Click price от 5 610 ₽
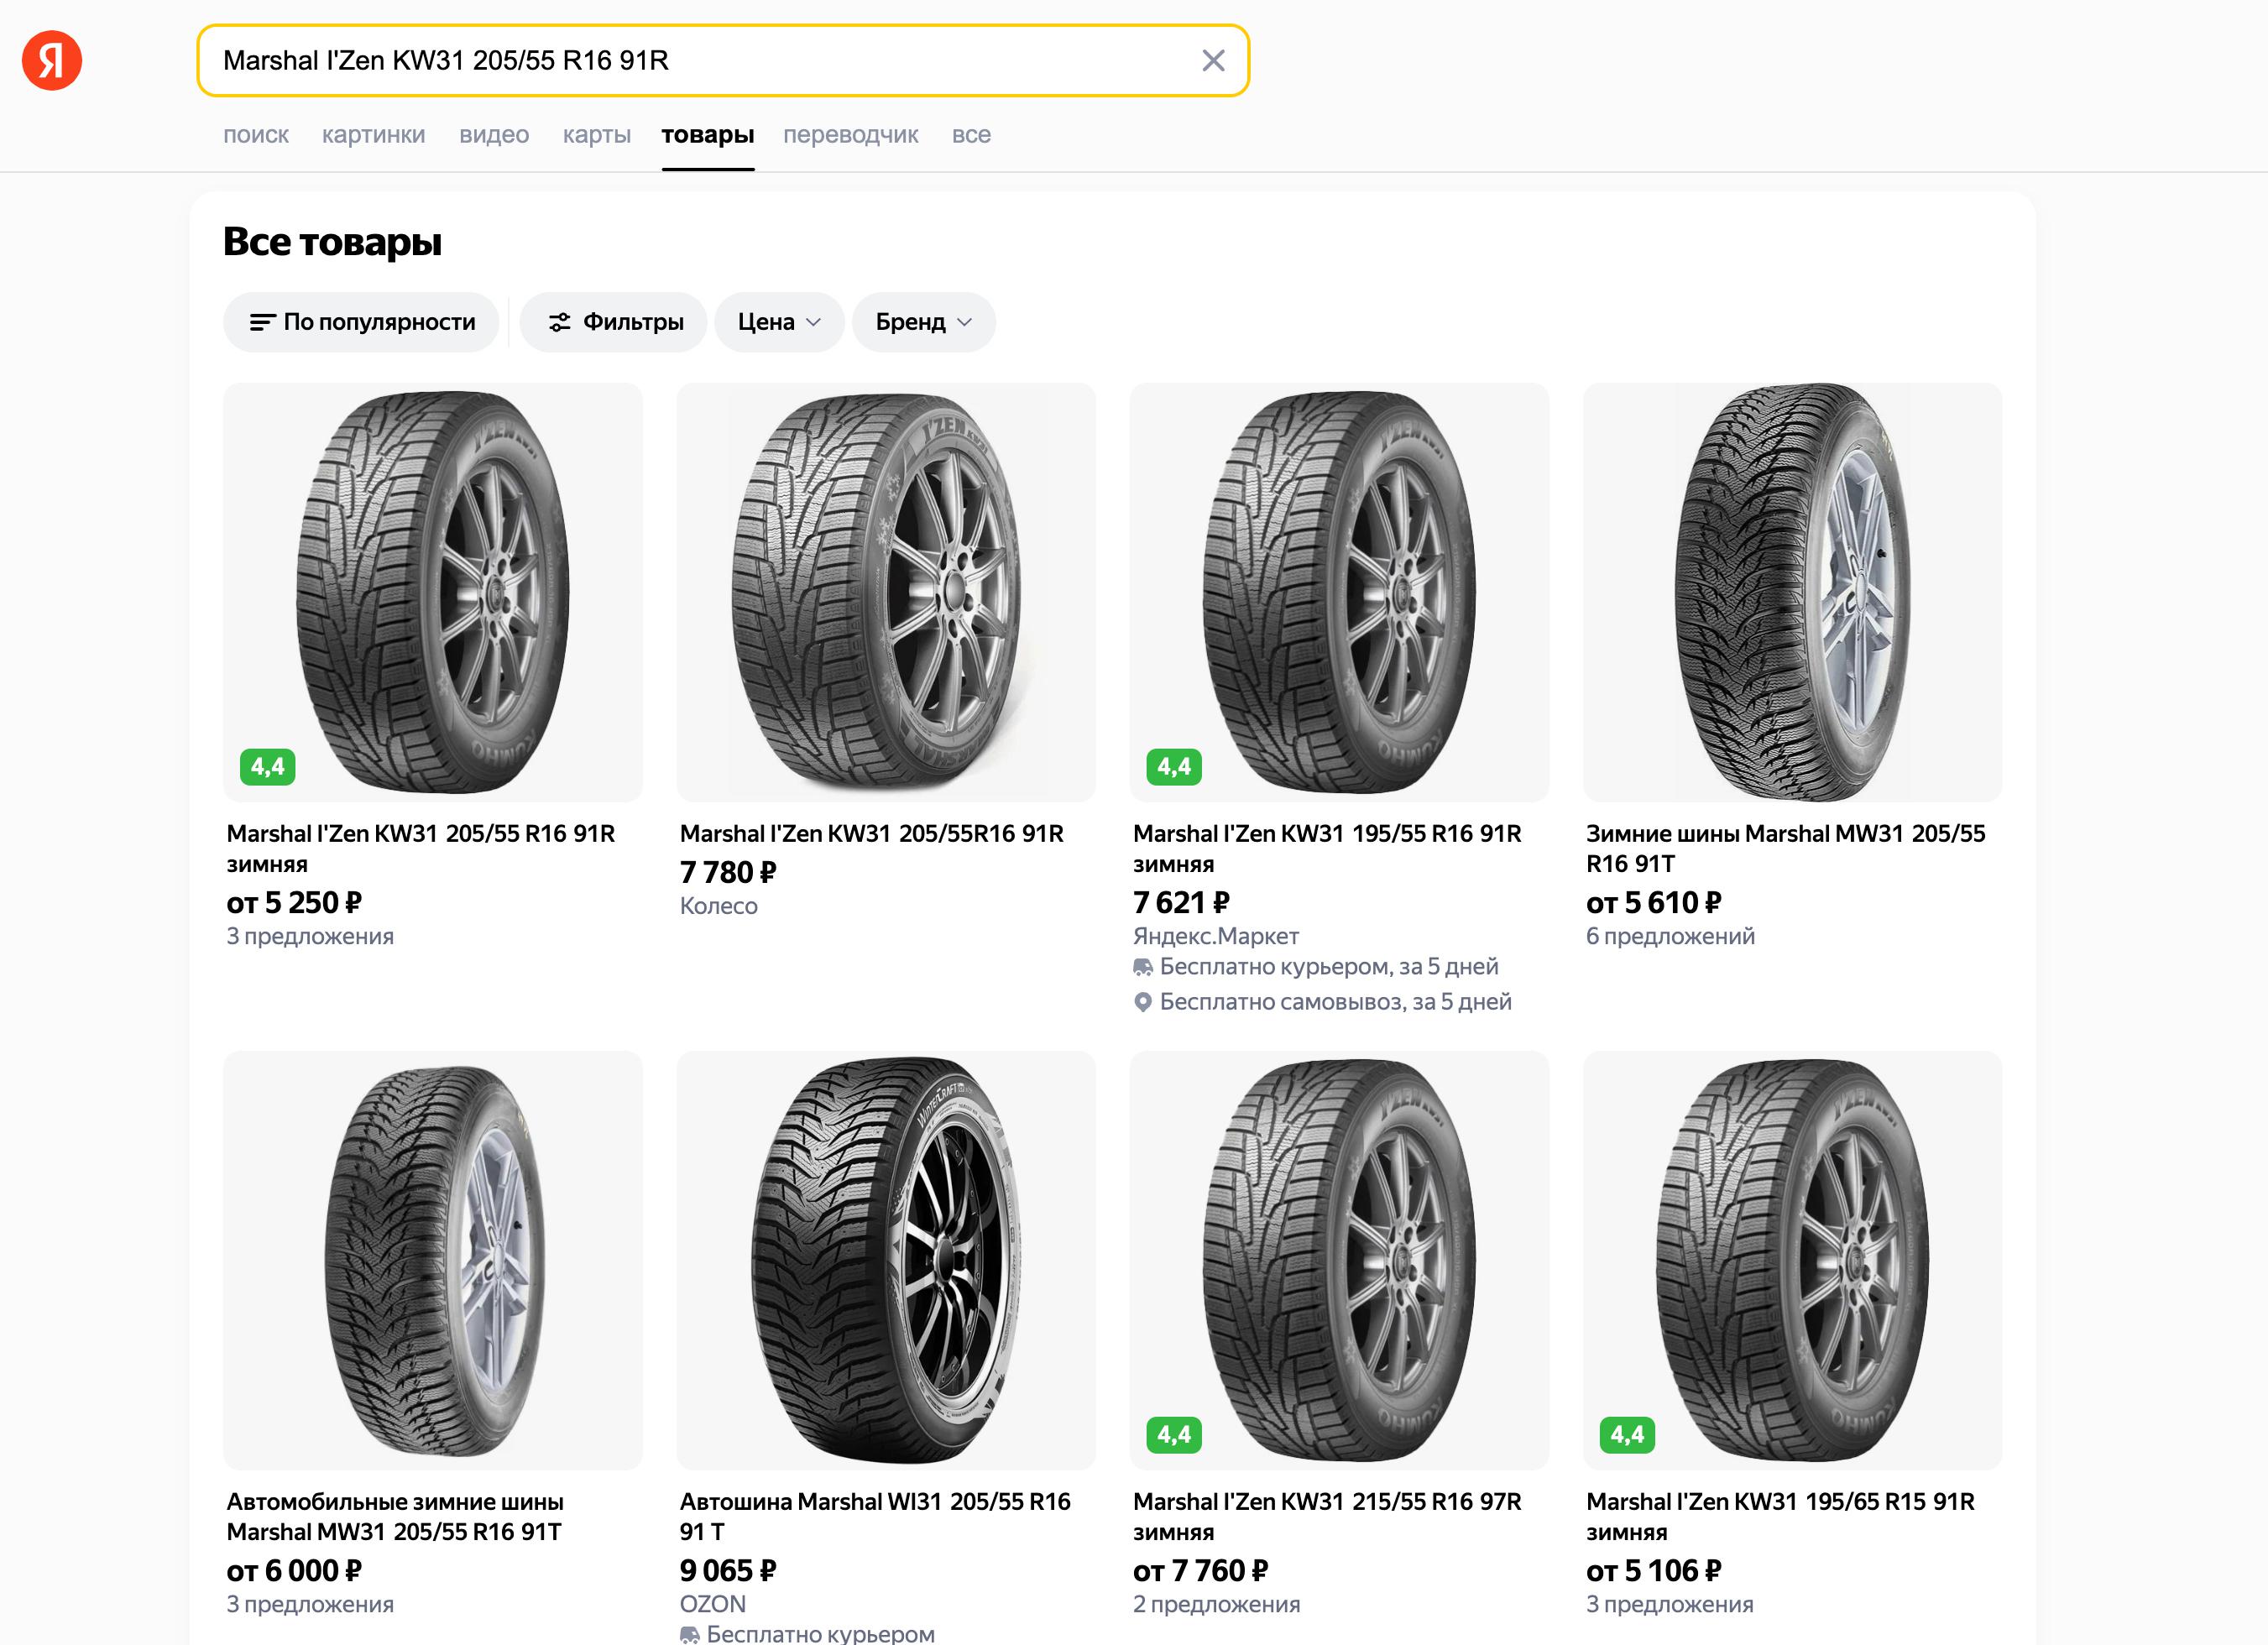 click(1654, 902)
